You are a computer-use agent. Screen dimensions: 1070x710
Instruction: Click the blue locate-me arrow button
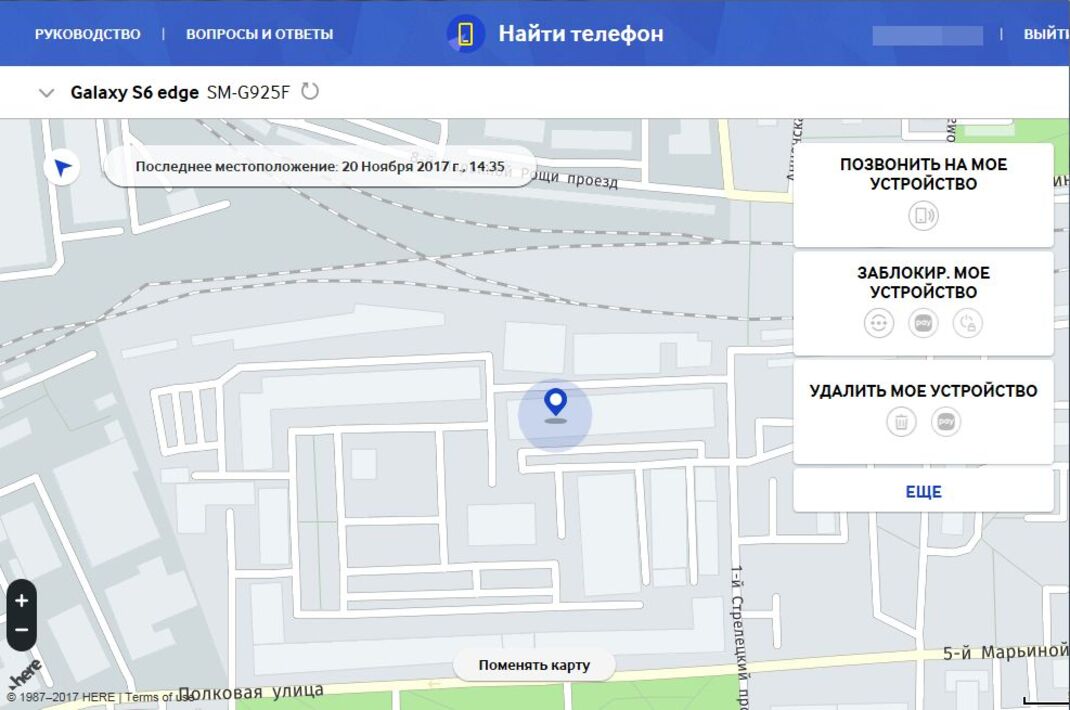62,167
